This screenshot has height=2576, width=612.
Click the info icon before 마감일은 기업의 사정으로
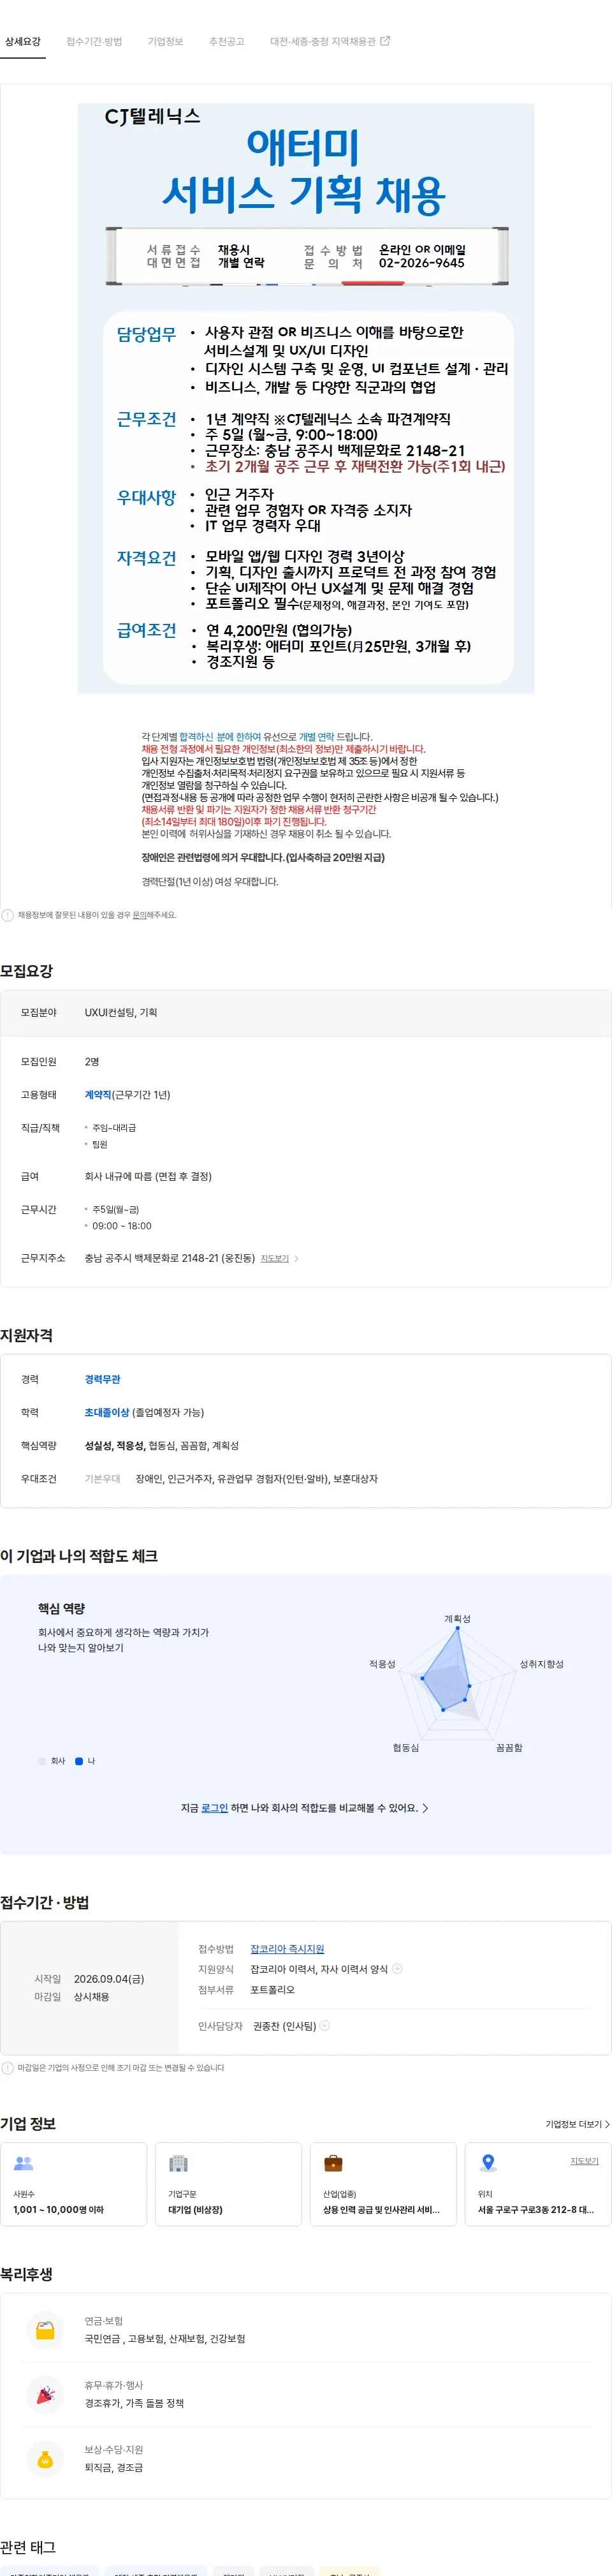8,2067
